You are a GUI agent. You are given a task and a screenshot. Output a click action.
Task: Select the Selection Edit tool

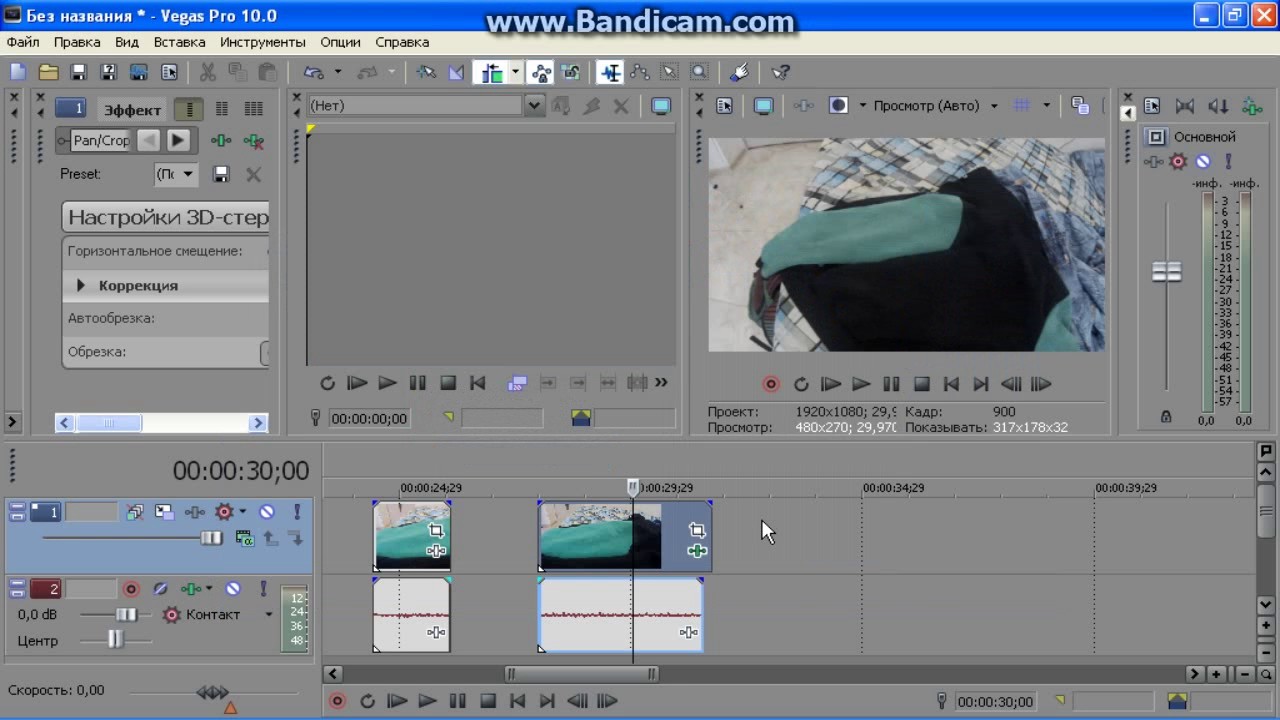point(670,72)
